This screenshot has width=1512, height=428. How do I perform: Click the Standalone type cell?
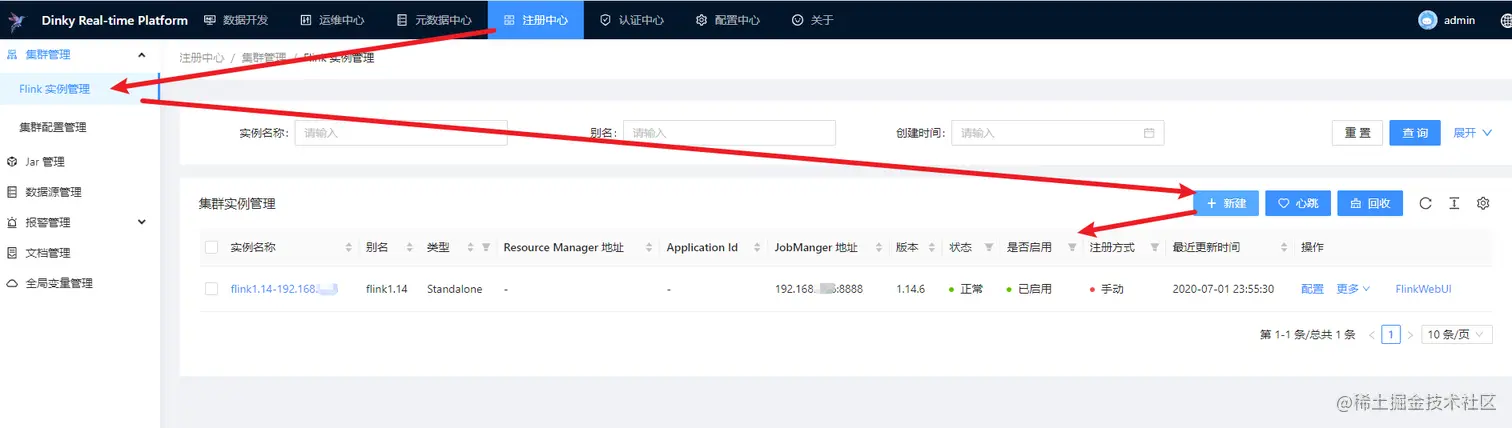(454, 289)
